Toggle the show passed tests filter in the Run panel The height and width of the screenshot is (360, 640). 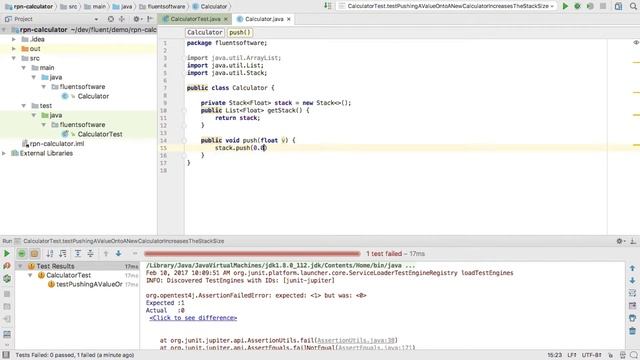[22, 253]
